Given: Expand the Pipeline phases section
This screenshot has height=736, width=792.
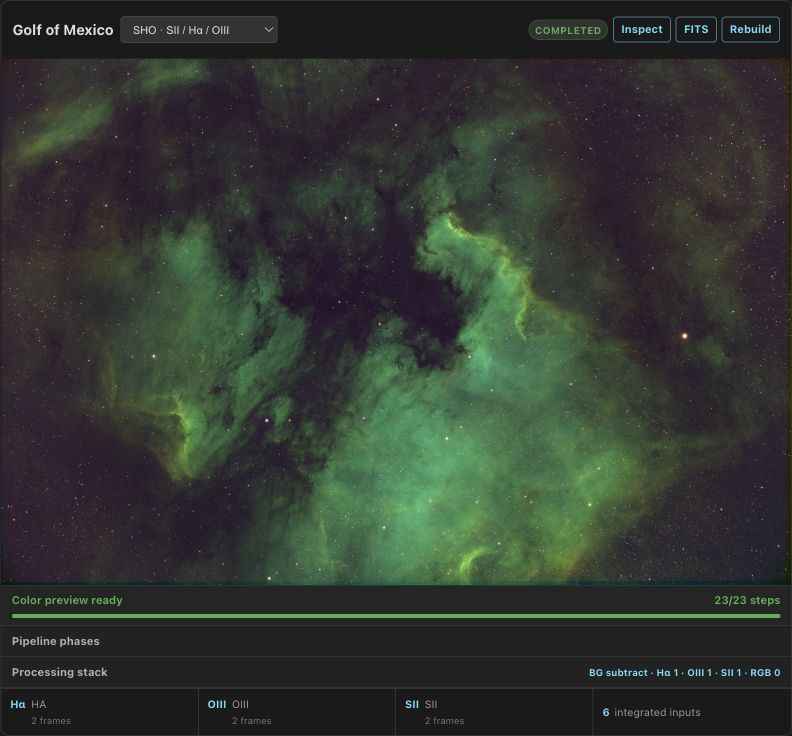Looking at the screenshot, I should [396, 641].
